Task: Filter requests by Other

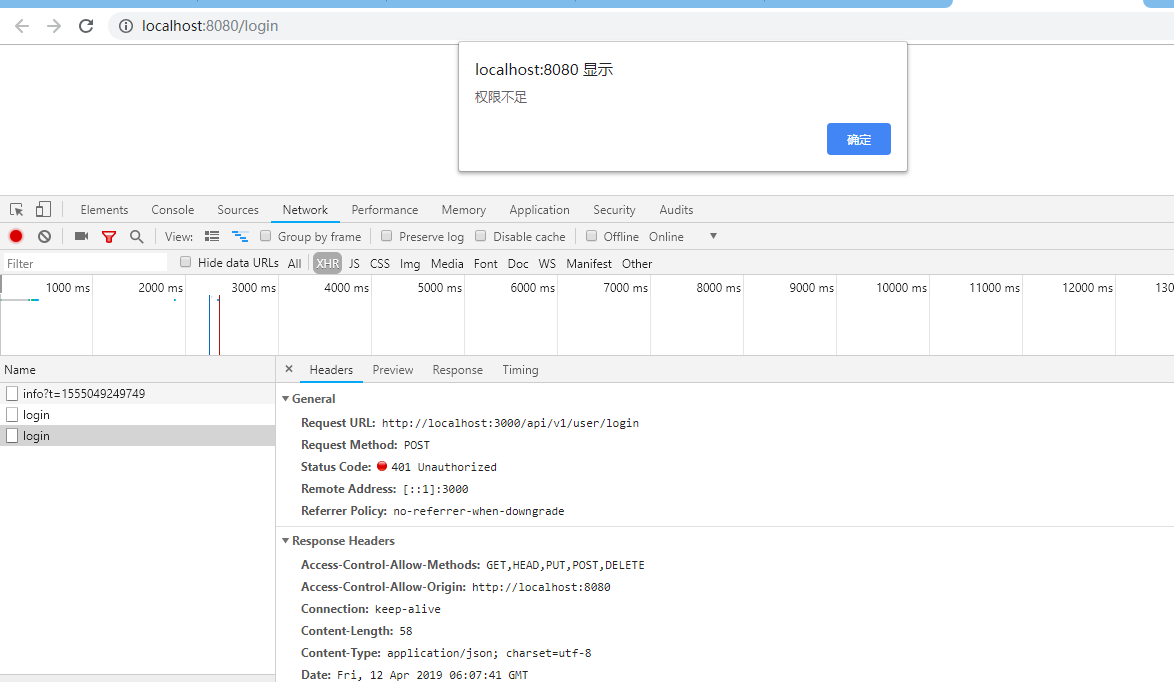Action: click(x=637, y=264)
